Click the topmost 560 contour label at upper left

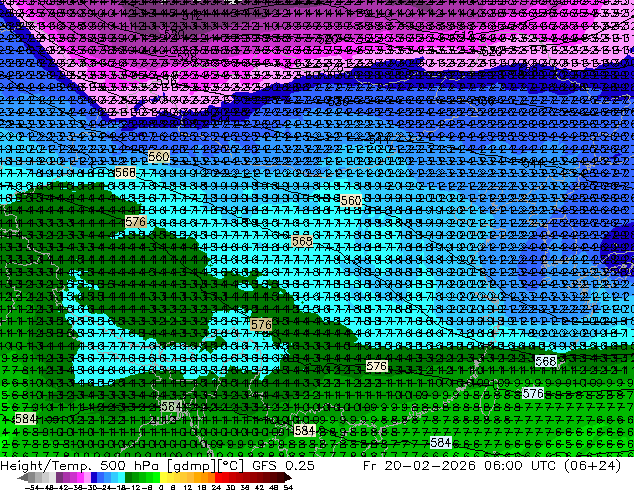[x=158, y=156]
